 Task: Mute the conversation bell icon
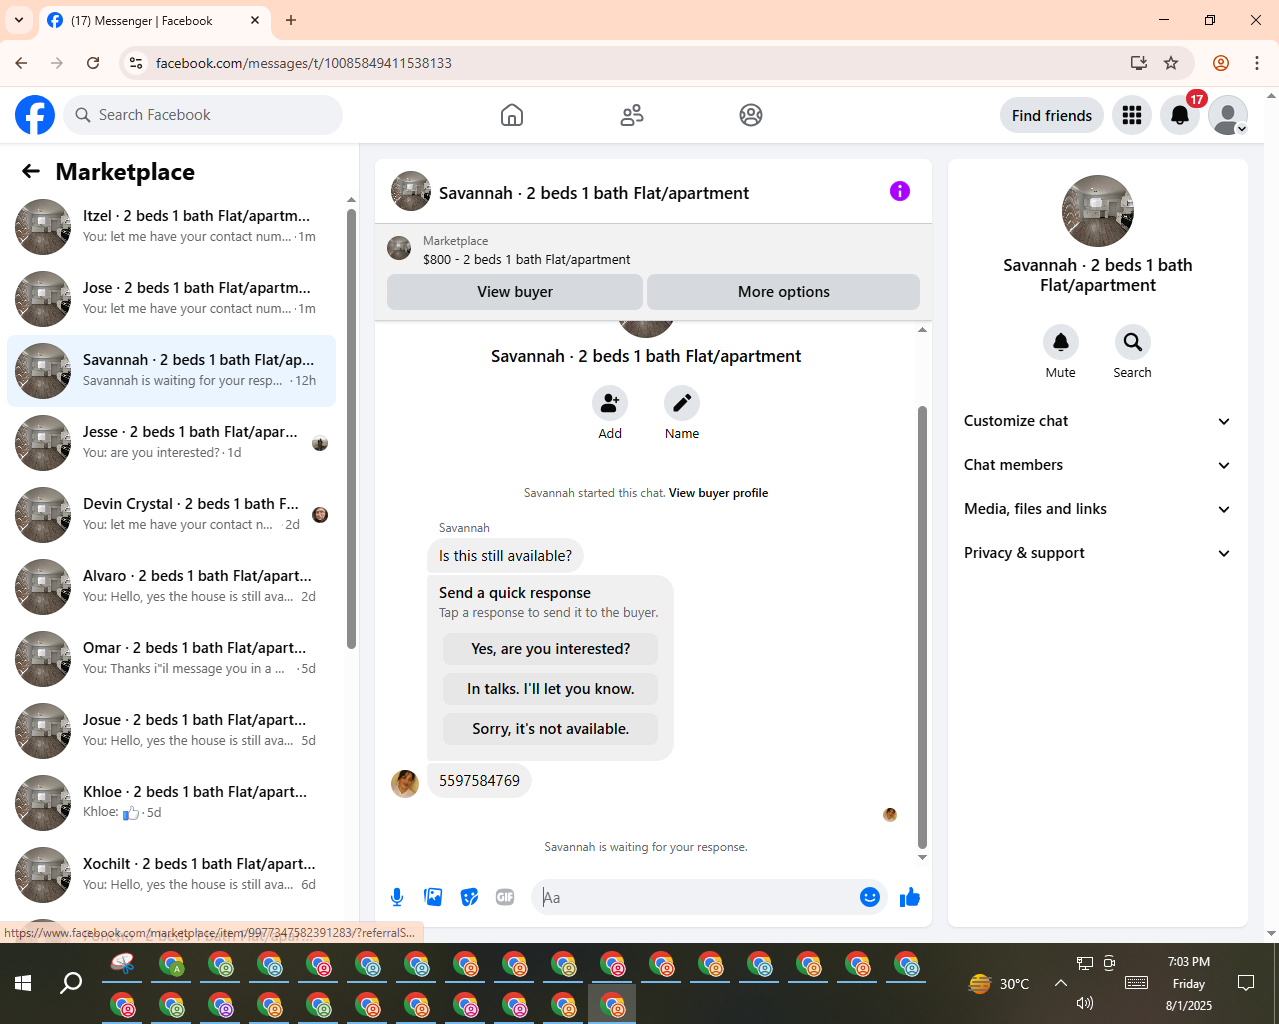click(x=1061, y=342)
